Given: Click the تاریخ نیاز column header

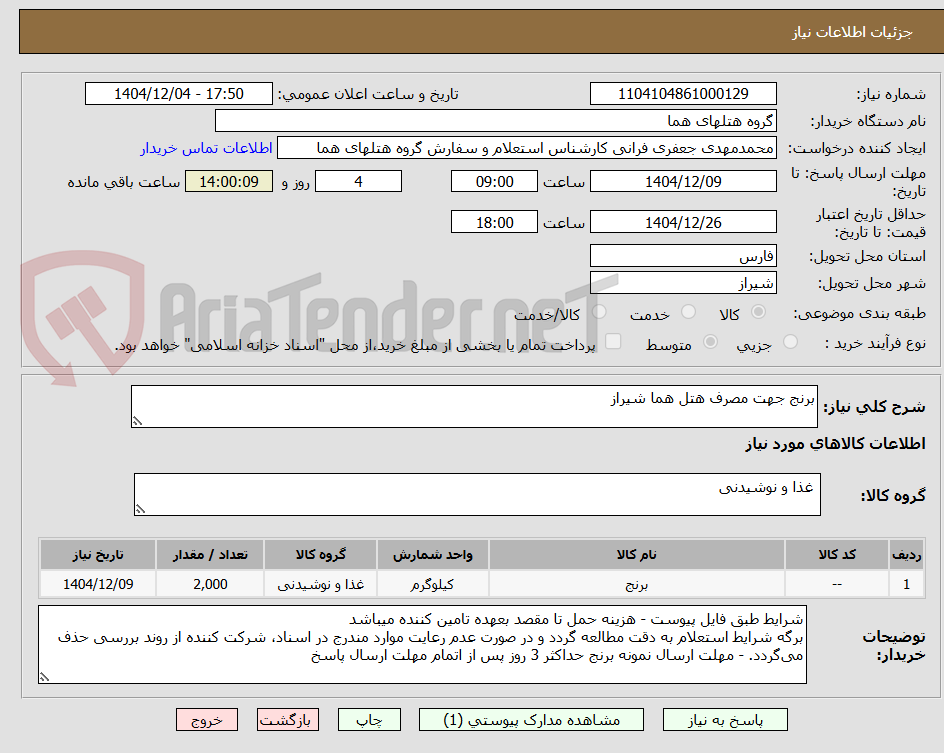Looking at the screenshot, I should pos(98,554).
